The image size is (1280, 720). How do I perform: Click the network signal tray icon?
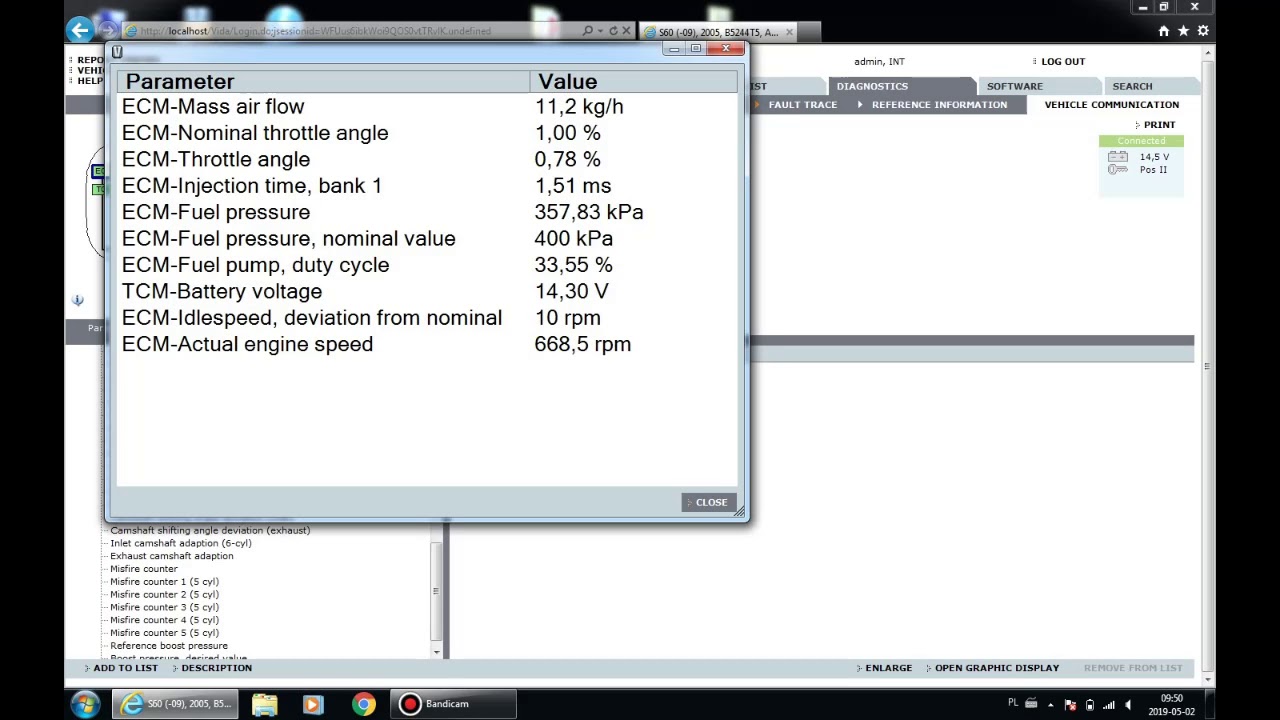pos(1108,705)
